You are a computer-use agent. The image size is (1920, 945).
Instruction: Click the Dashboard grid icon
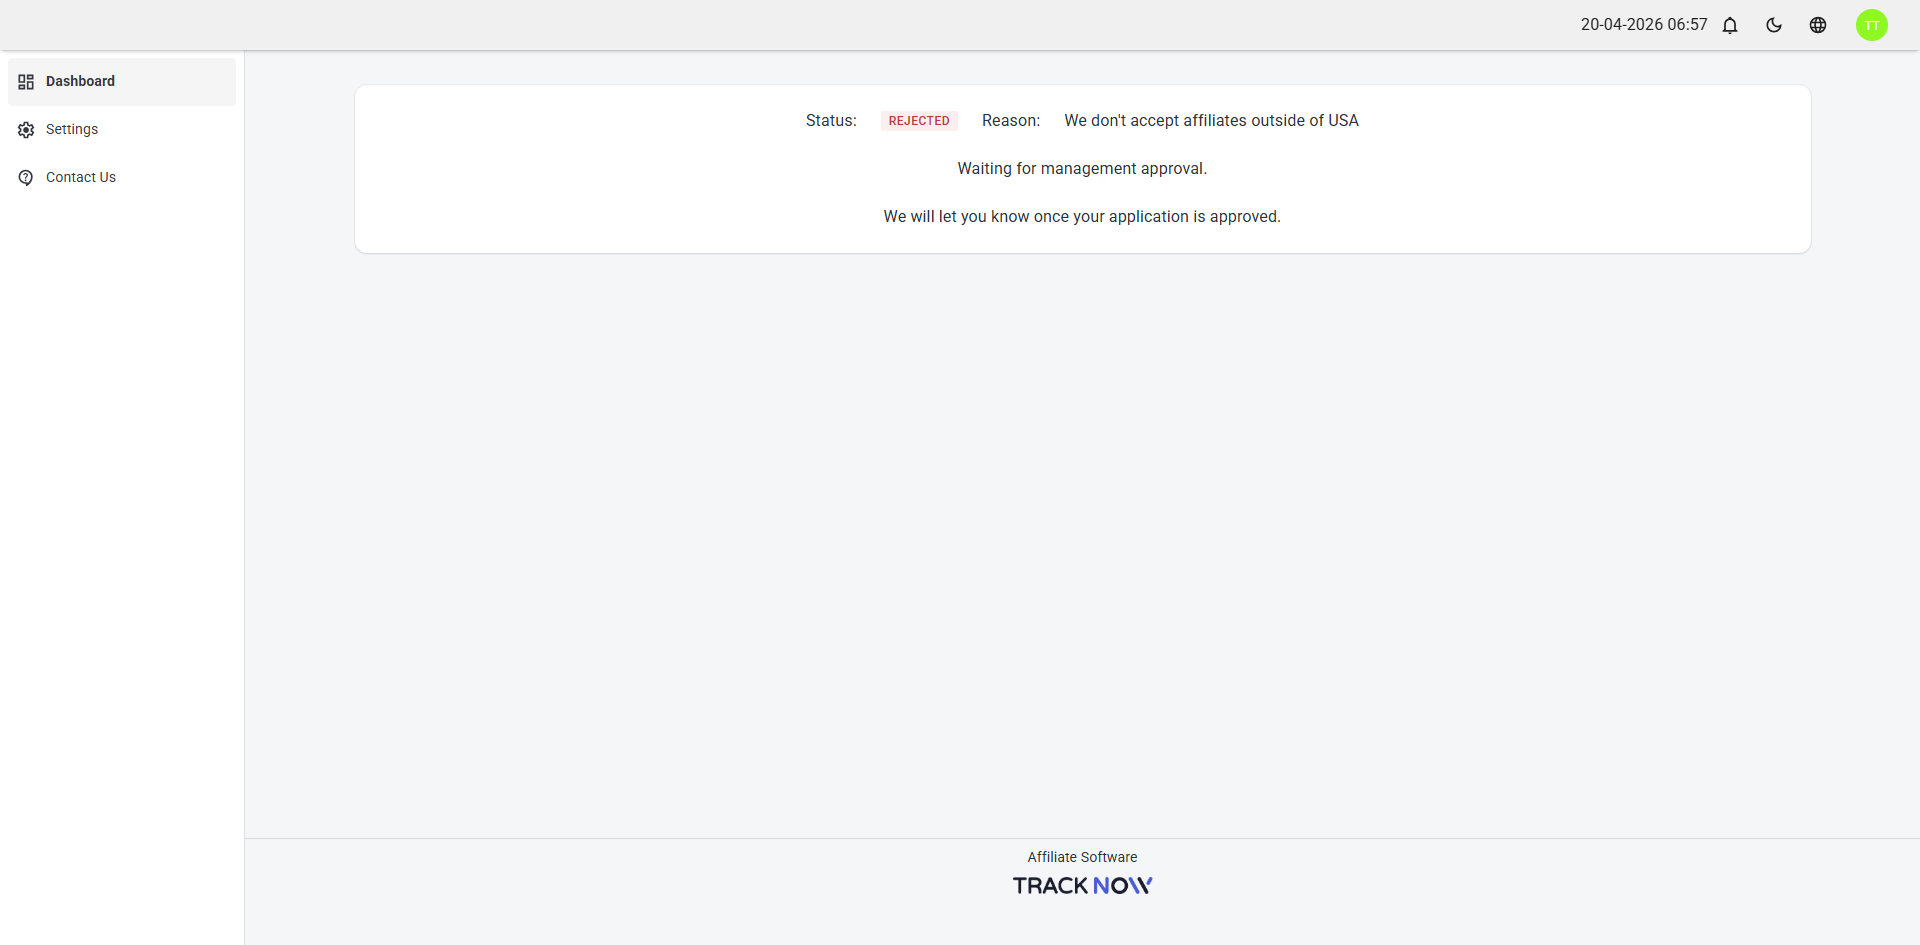(x=26, y=82)
